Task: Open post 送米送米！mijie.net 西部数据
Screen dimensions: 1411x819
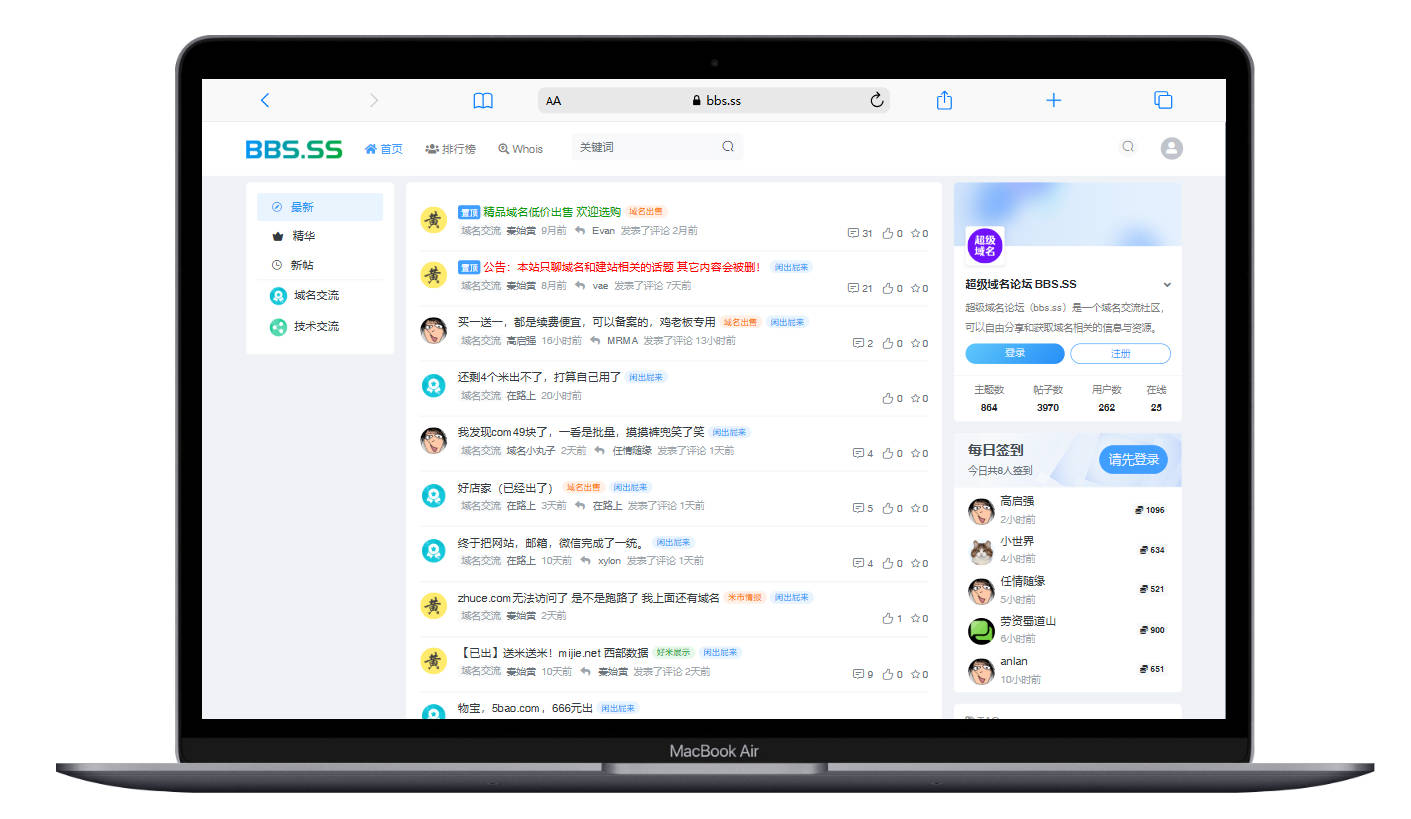Action: [x=553, y=653]
